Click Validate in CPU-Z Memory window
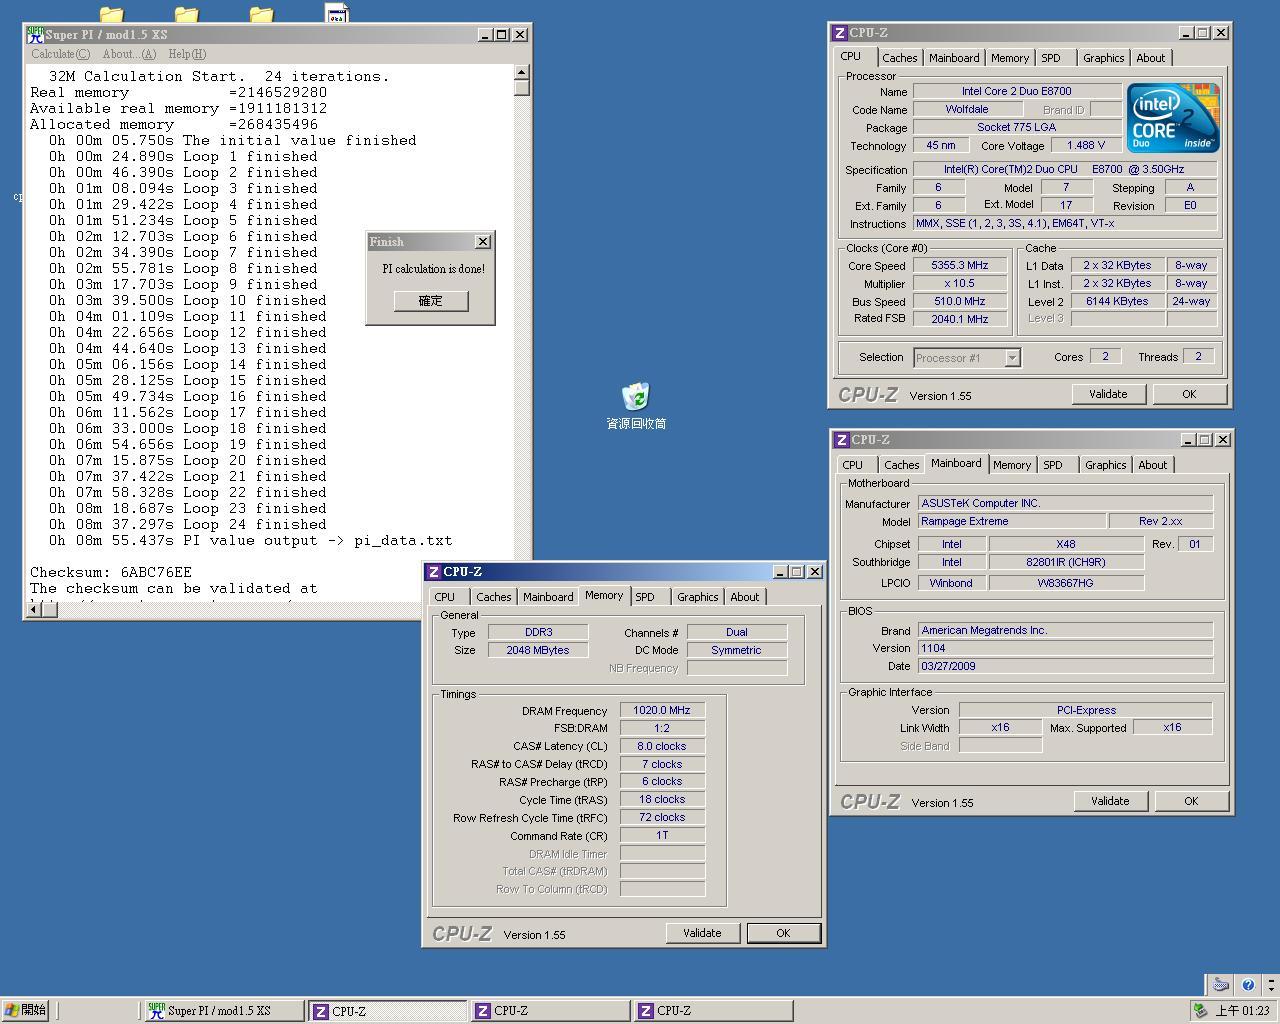This screenshot has height=1024, width=1280. [702, 933]
